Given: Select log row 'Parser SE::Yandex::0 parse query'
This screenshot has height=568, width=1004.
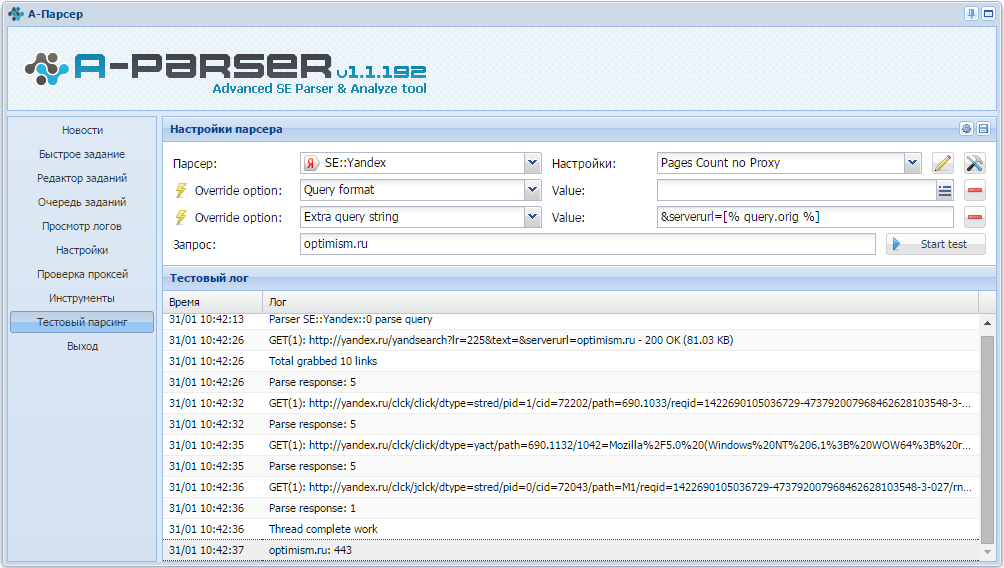Looking at the screenshot, I should pos(571,320).
